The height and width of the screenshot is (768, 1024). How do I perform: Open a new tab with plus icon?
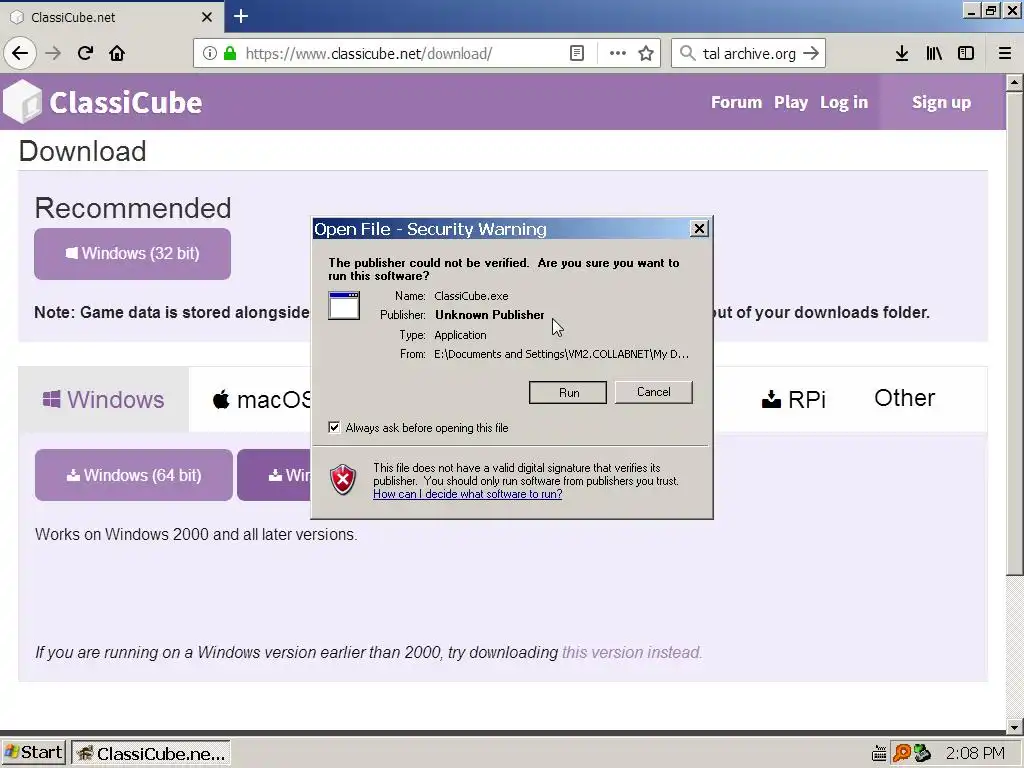coord(241,16)
